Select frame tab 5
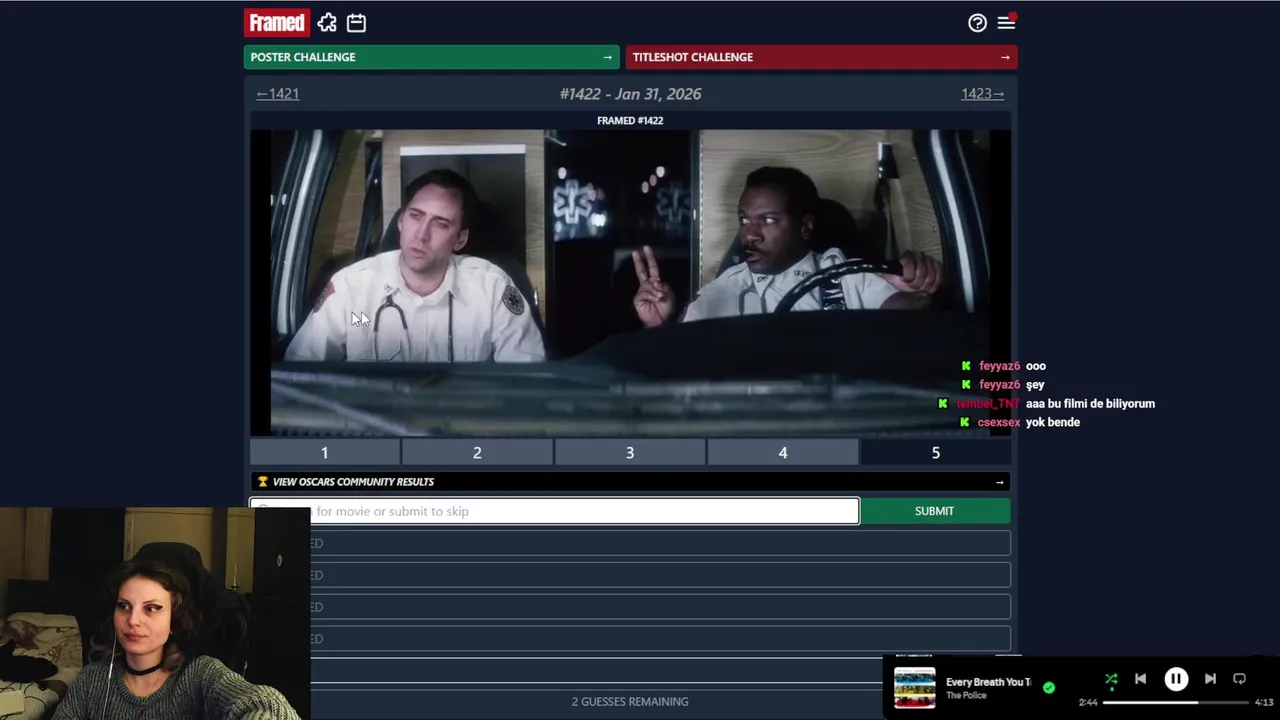This screenshot has height=720, width=1280. point(936,453)
